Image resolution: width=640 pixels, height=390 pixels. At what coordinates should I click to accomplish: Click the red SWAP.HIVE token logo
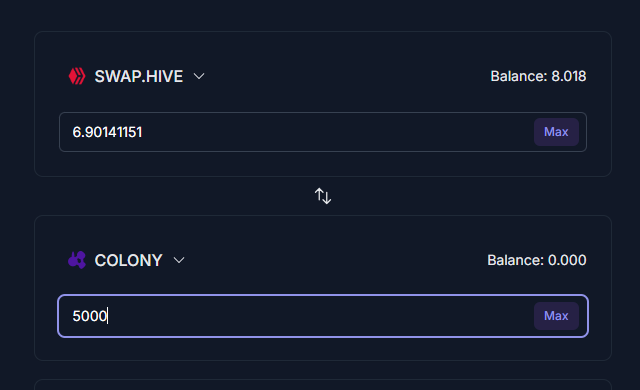(x=77, y=76)
